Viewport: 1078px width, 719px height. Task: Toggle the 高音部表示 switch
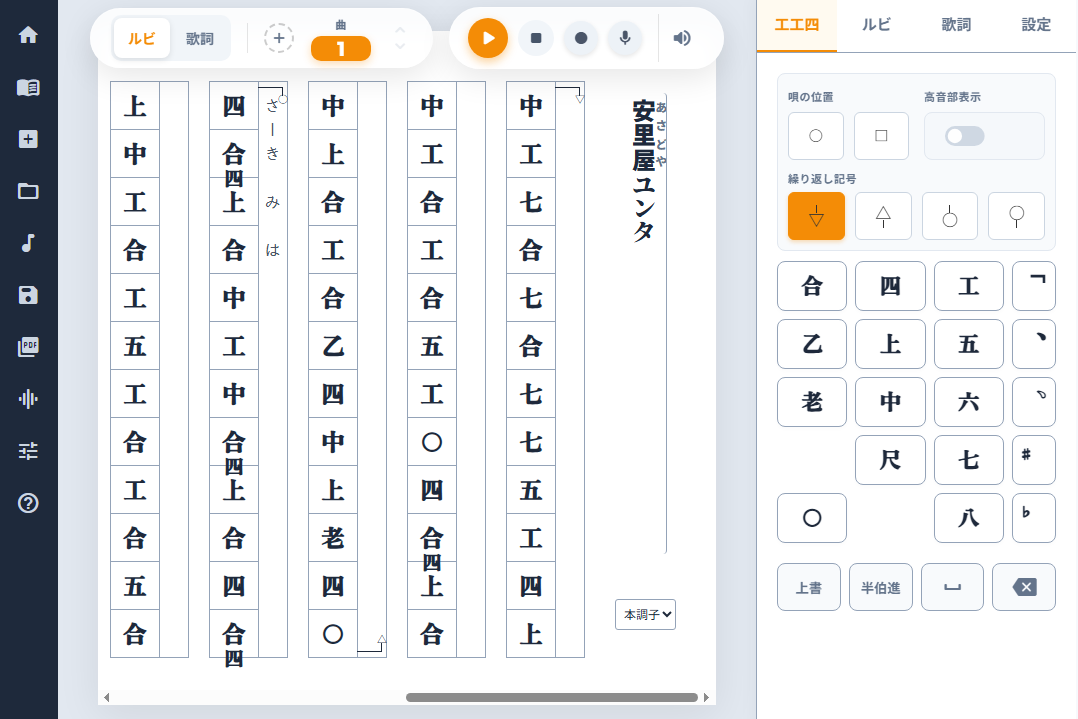[x=965, y=136]
